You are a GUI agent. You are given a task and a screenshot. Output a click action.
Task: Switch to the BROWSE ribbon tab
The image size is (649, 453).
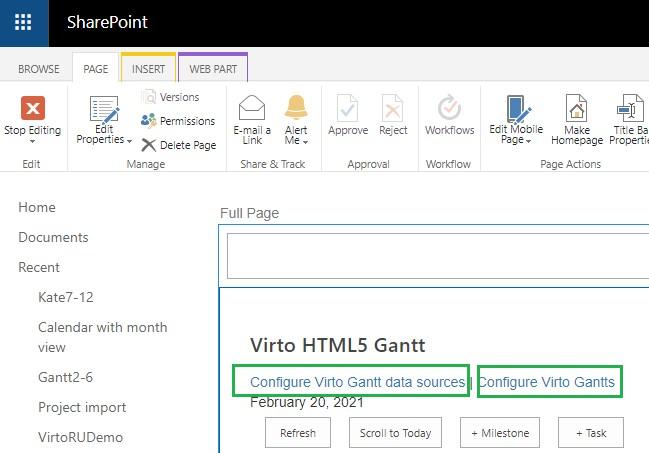[38, 69]
